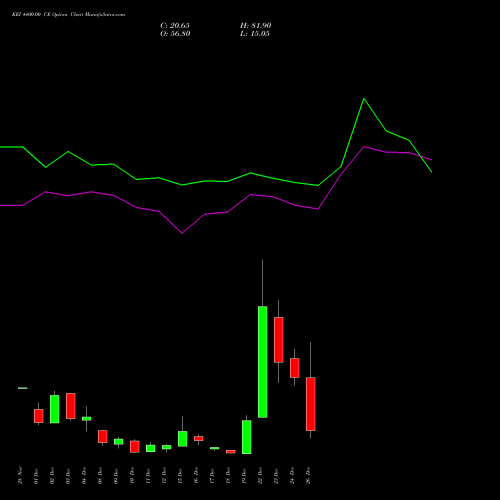Viewport: 500px width, 500px height.
Task: Select the green candlestick for 19 Dec
Action: point(246,437)
